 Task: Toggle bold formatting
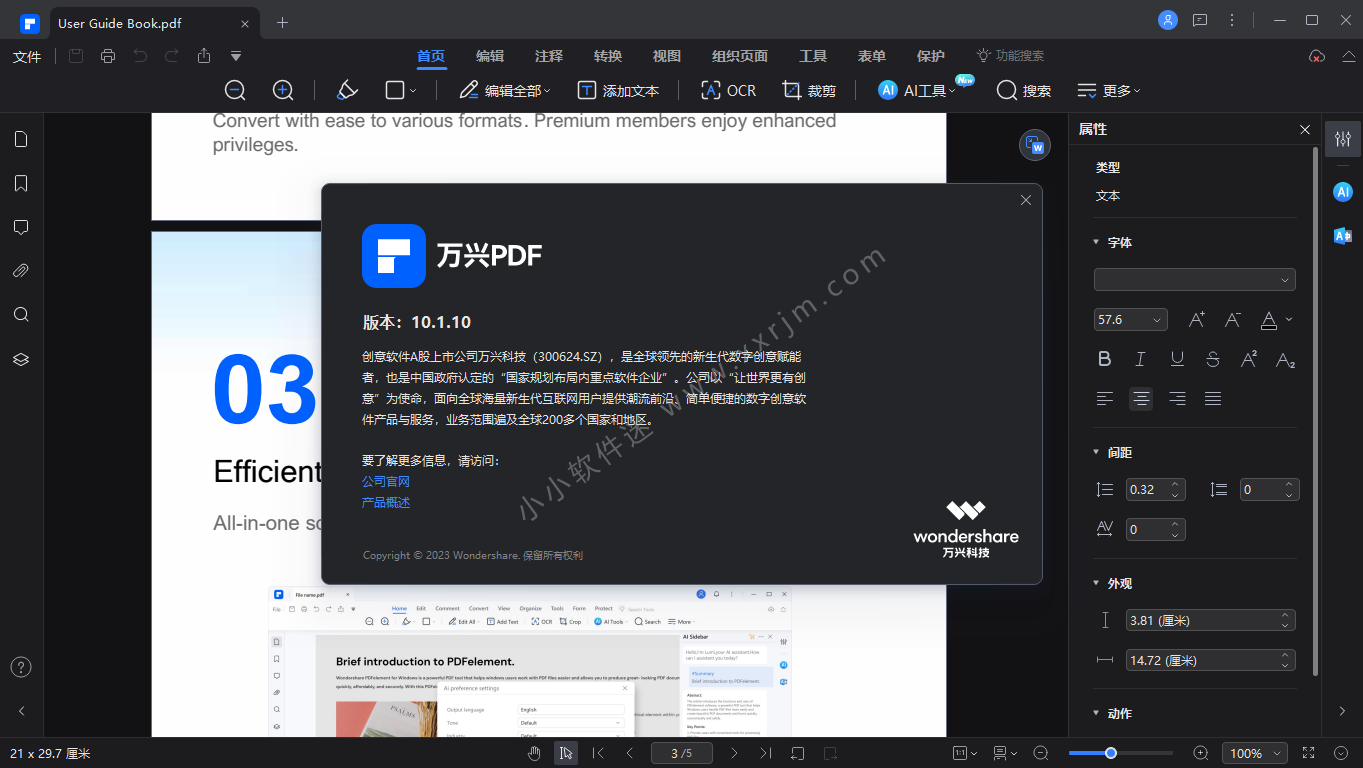point(1105,359)
